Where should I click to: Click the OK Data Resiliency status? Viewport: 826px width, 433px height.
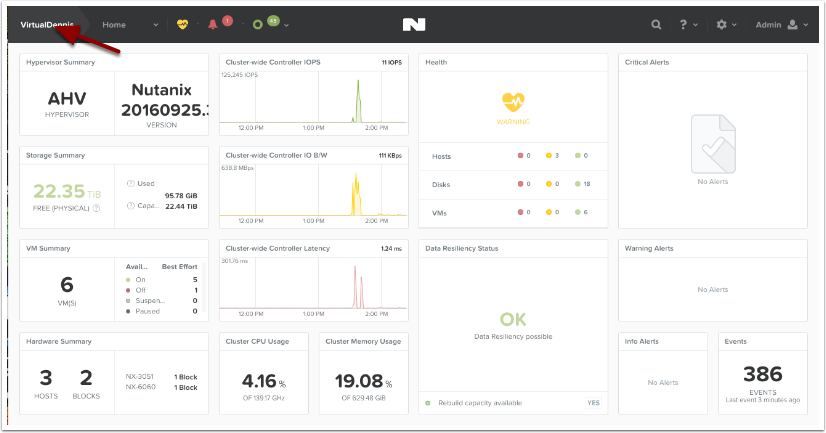tap(512, 320)
